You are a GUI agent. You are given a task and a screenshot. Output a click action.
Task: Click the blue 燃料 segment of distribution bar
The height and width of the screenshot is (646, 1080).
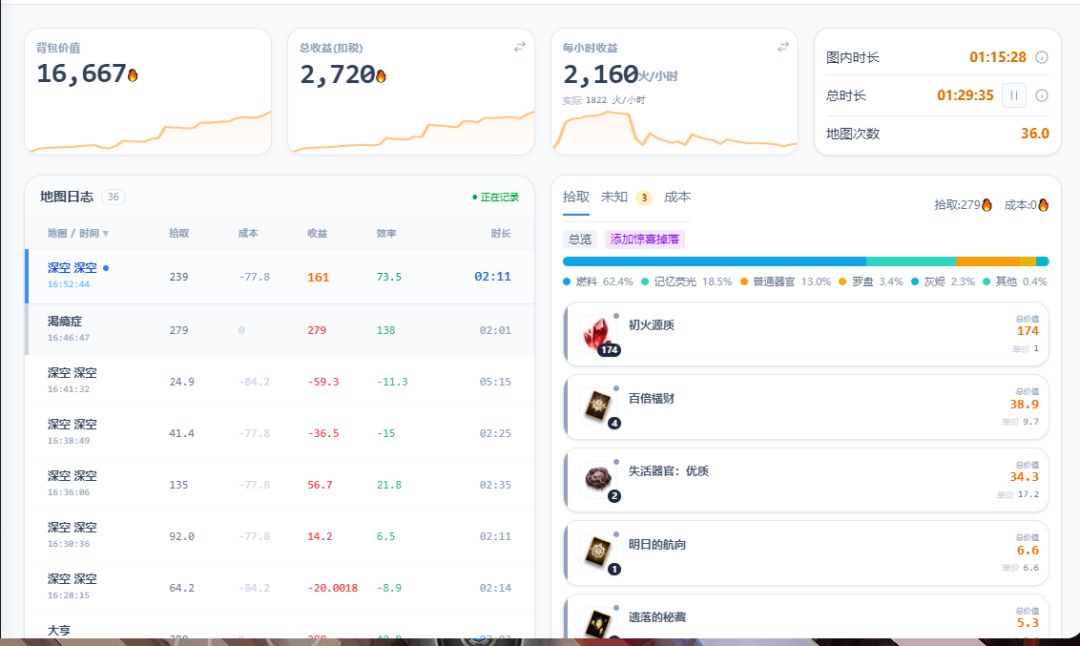click(x=714, y=262)
